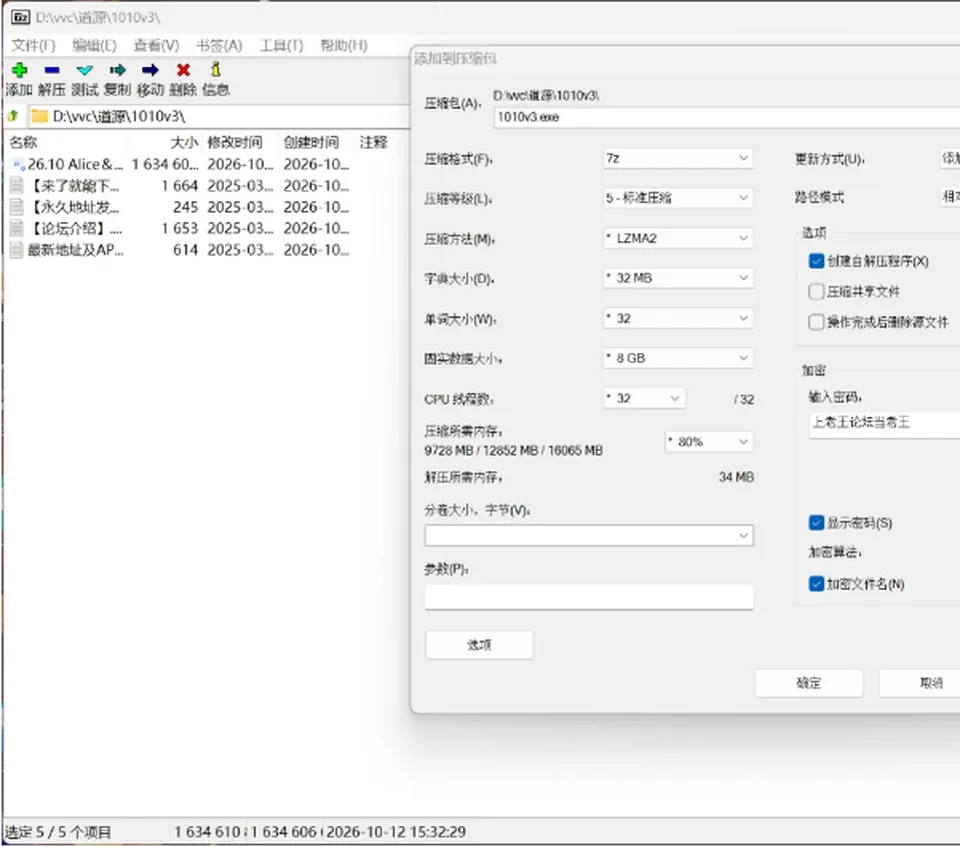Click the 参数(P) input field

click(589, 597)
